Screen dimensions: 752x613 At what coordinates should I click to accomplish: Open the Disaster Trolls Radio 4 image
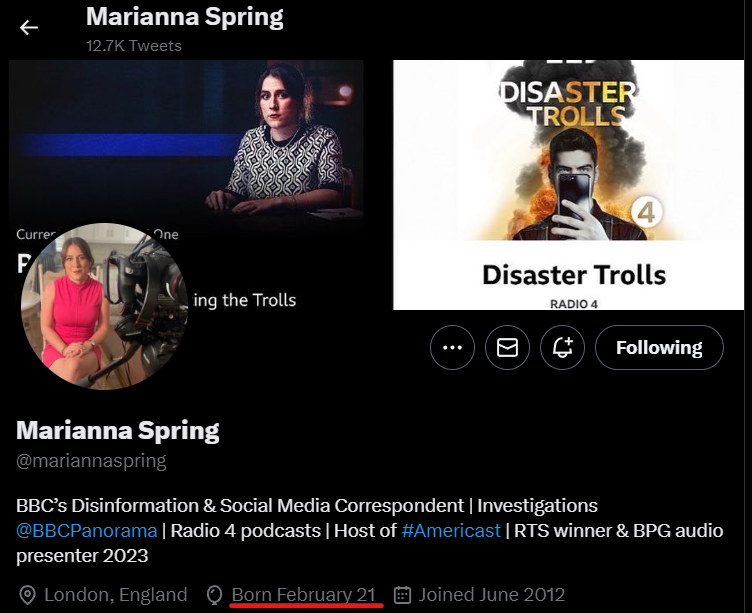[x=568, y=185]
